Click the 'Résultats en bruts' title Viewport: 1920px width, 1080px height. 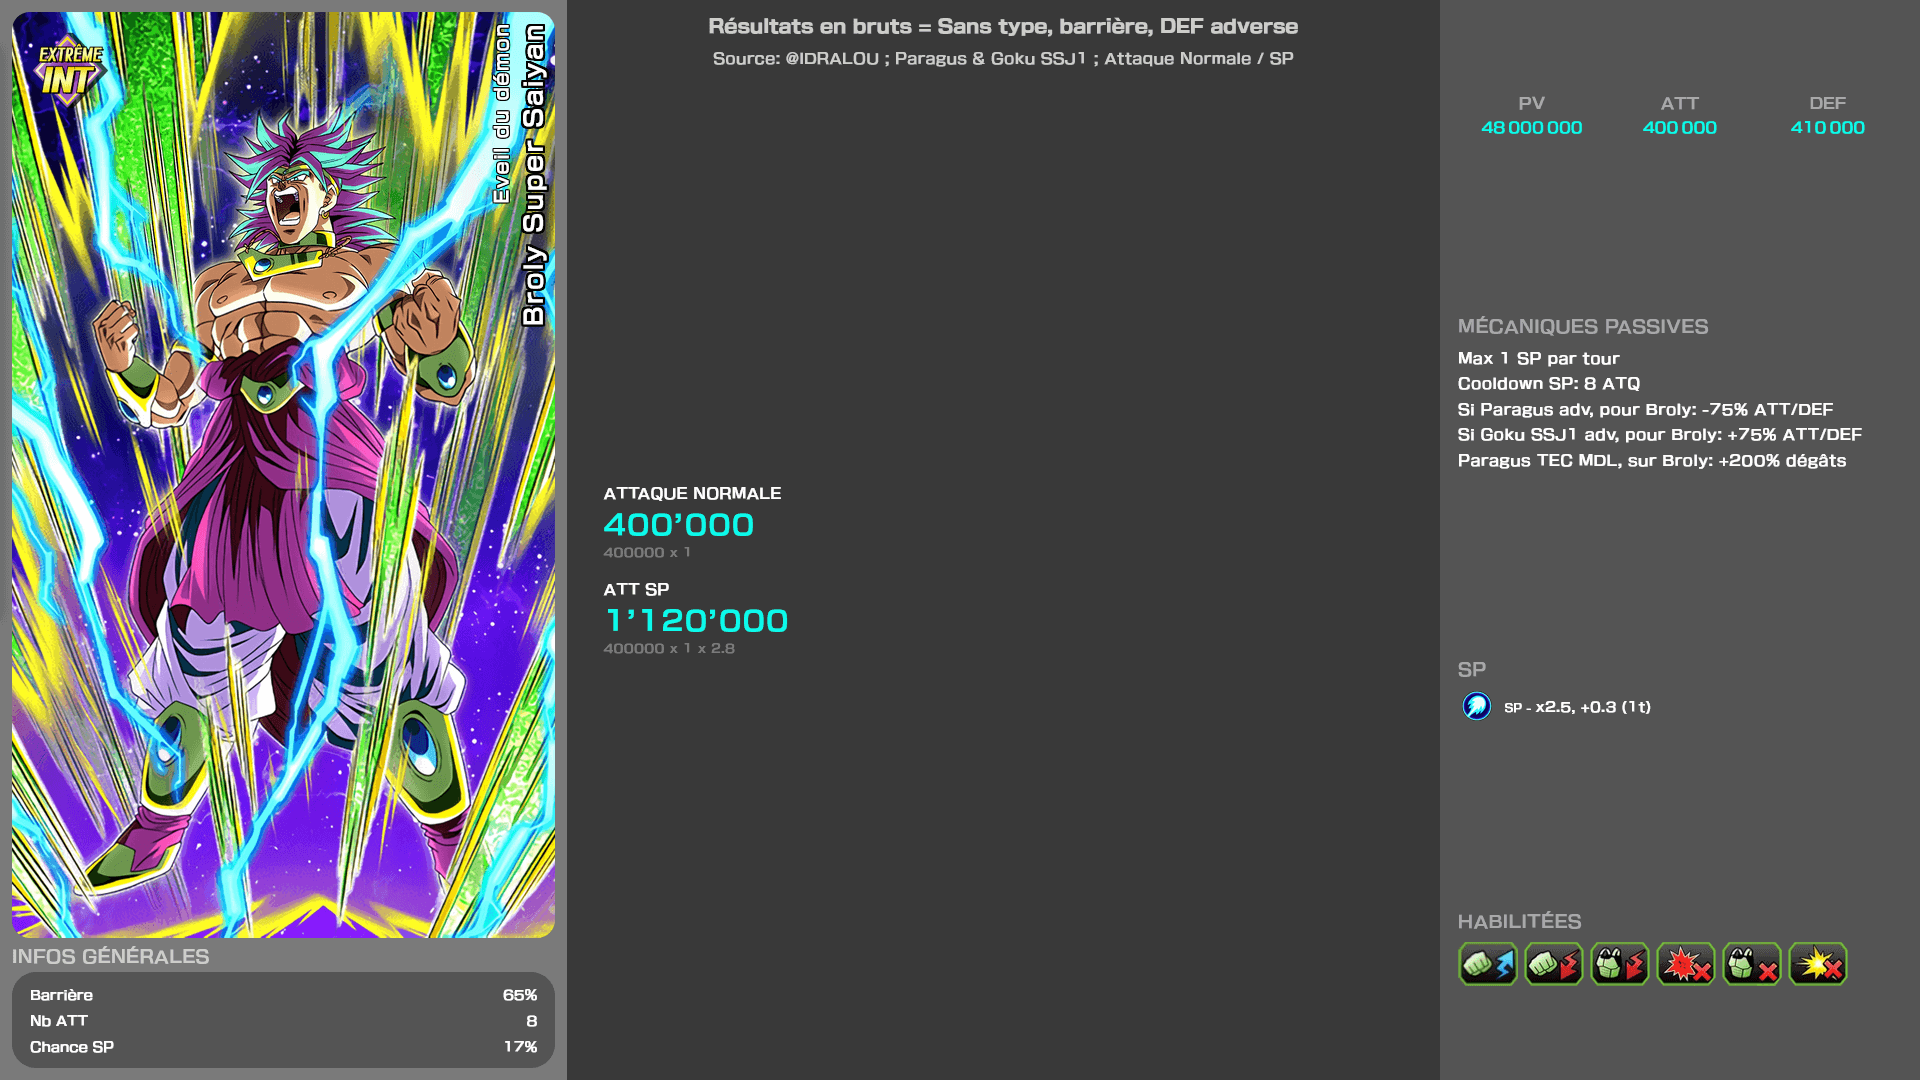click(1003, 26)
